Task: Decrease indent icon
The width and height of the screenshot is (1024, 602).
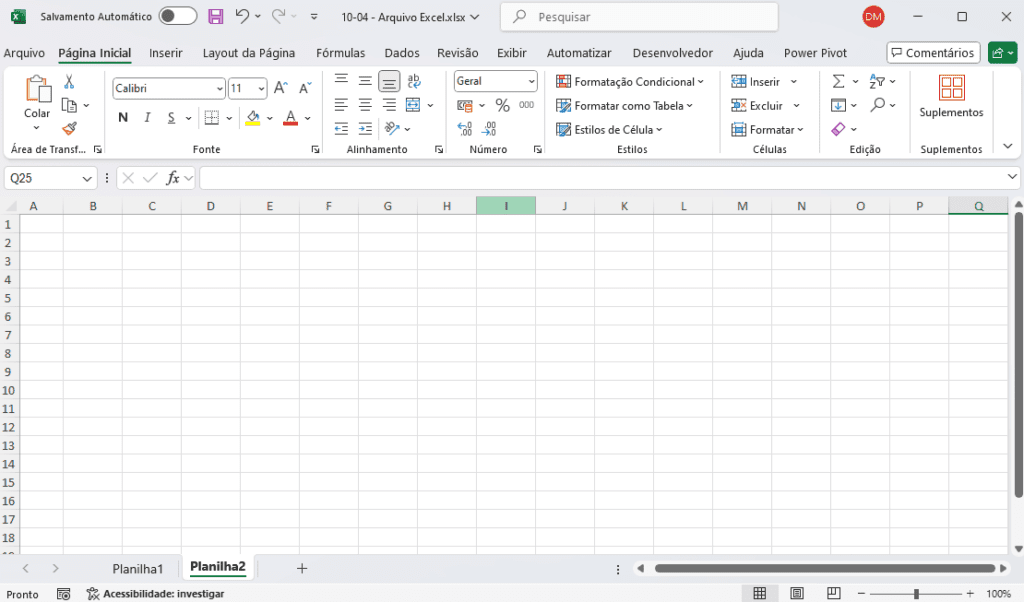Action: tap(341, 129)
